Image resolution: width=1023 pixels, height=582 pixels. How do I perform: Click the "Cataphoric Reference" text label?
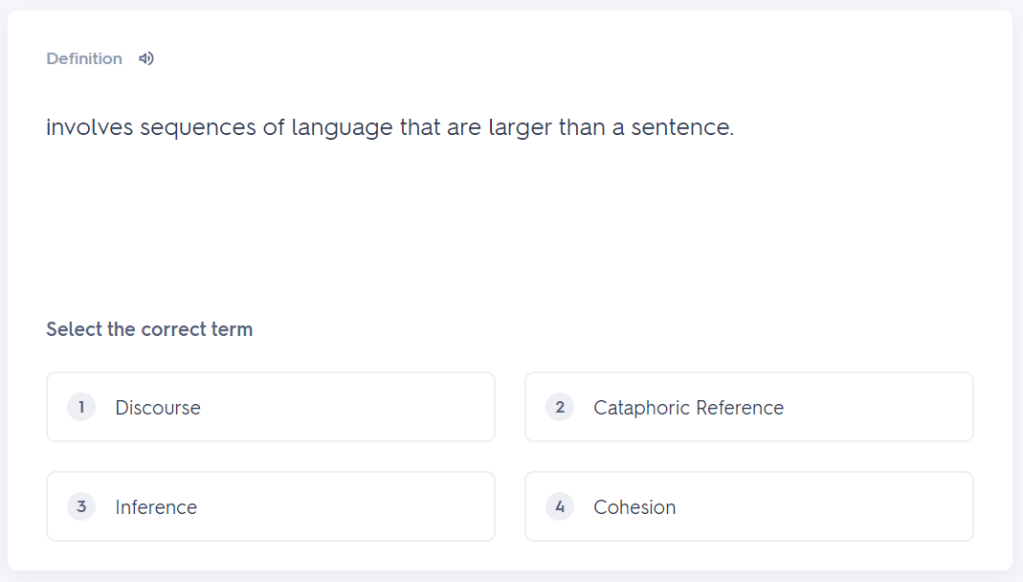(688, 408)
